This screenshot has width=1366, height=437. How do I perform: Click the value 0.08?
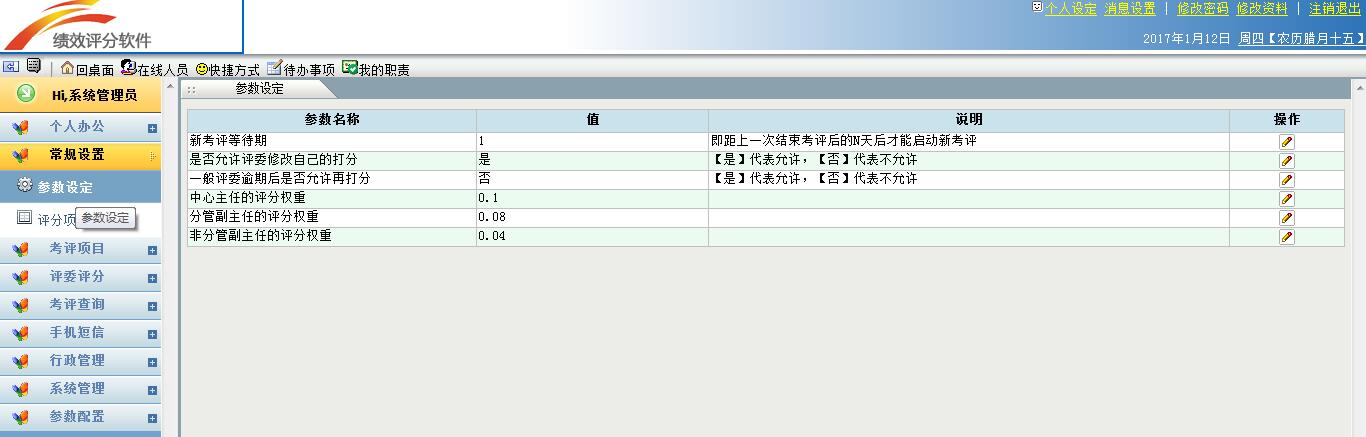[x=492, y=217]
